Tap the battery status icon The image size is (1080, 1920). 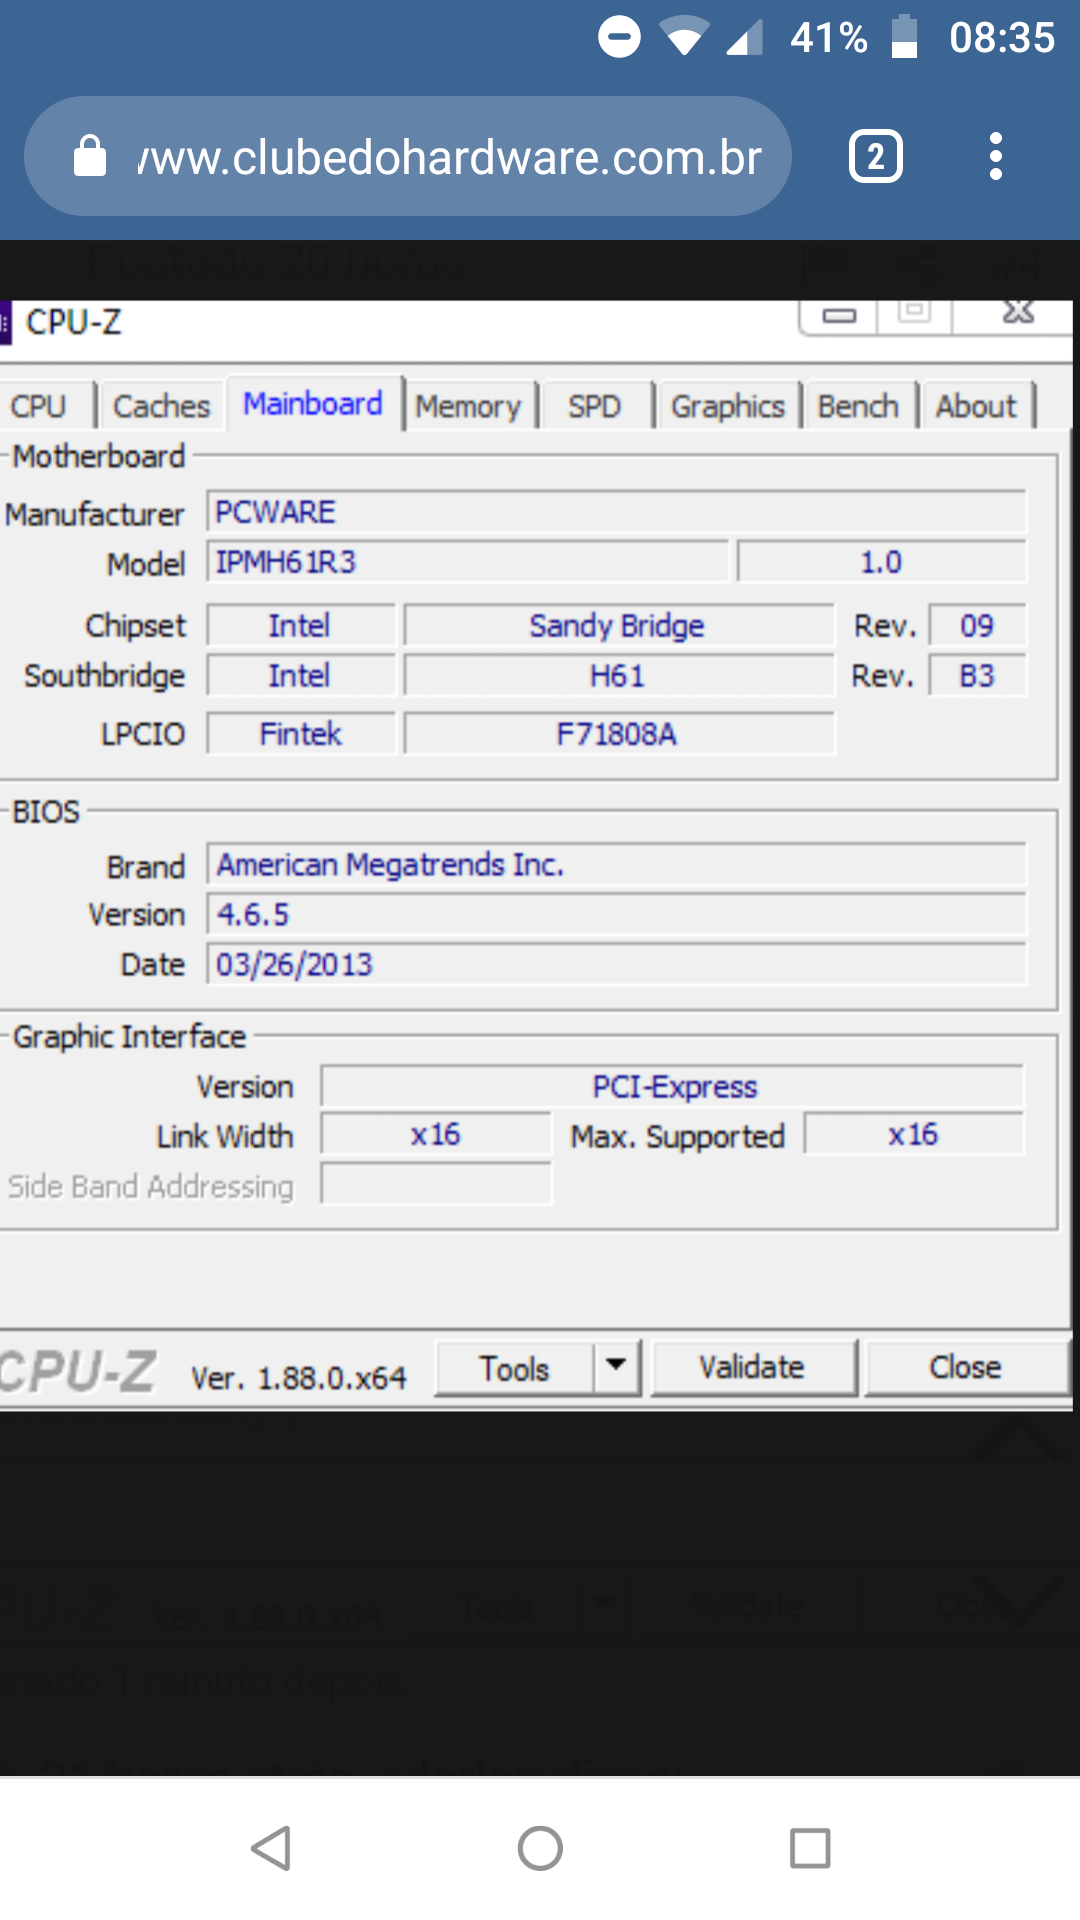[x=905, y=37]
